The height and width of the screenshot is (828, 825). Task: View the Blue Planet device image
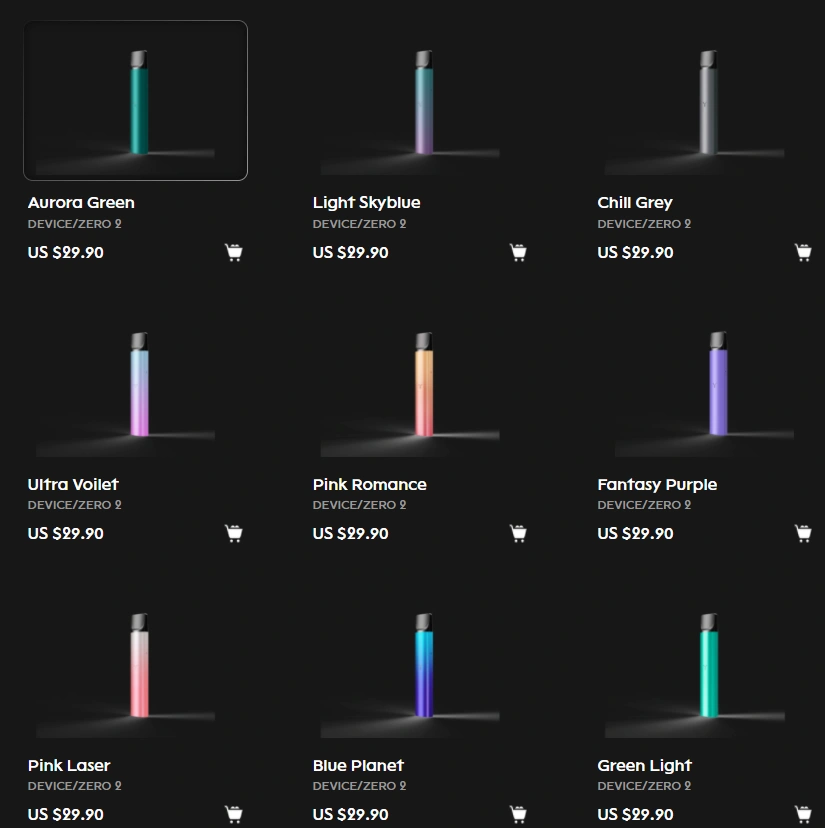click(420, 663)
